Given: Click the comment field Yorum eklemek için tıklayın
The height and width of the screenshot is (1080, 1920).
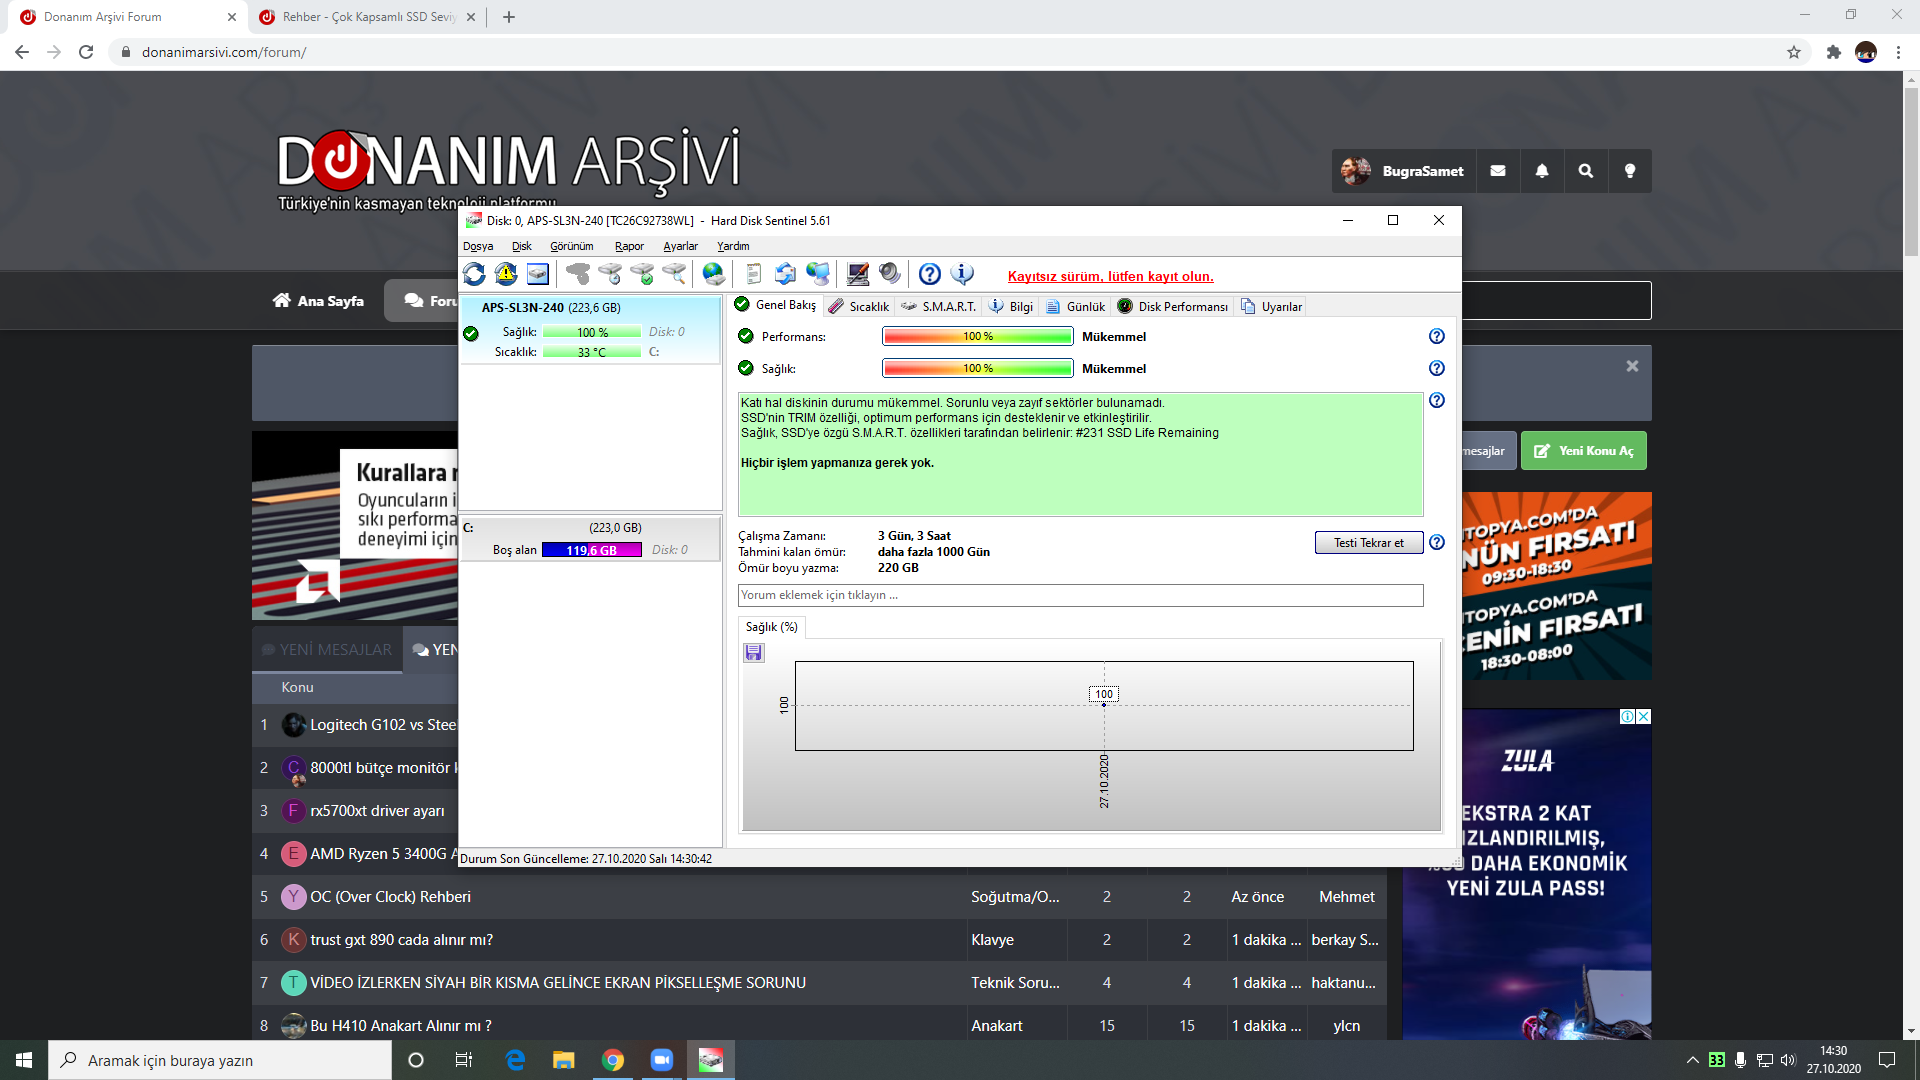Looking at the screenshot, I should click(x=1080, y=595).
